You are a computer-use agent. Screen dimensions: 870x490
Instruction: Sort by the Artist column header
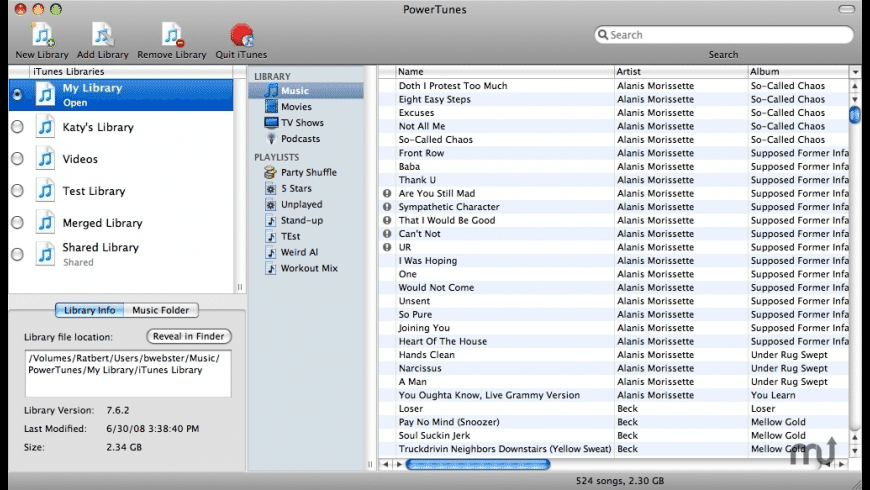681,72
